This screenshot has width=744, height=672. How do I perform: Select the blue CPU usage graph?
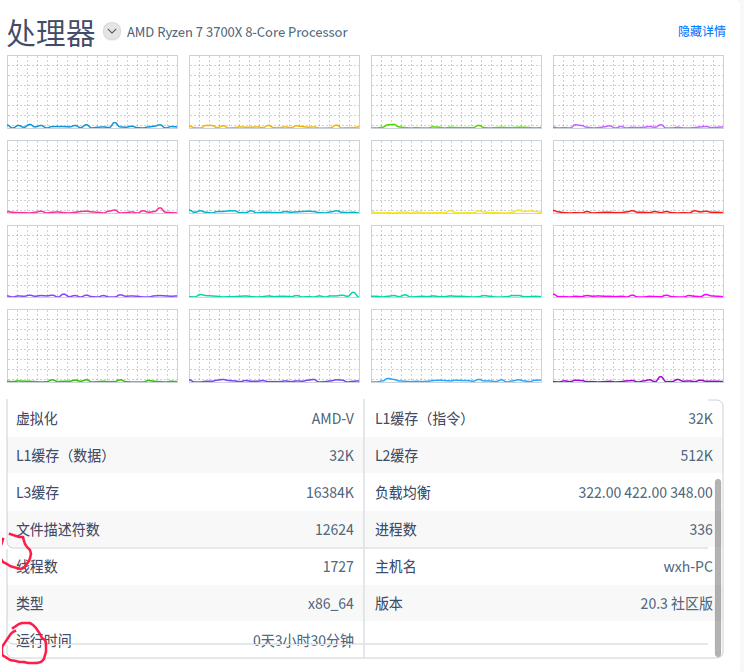point(93,92)
